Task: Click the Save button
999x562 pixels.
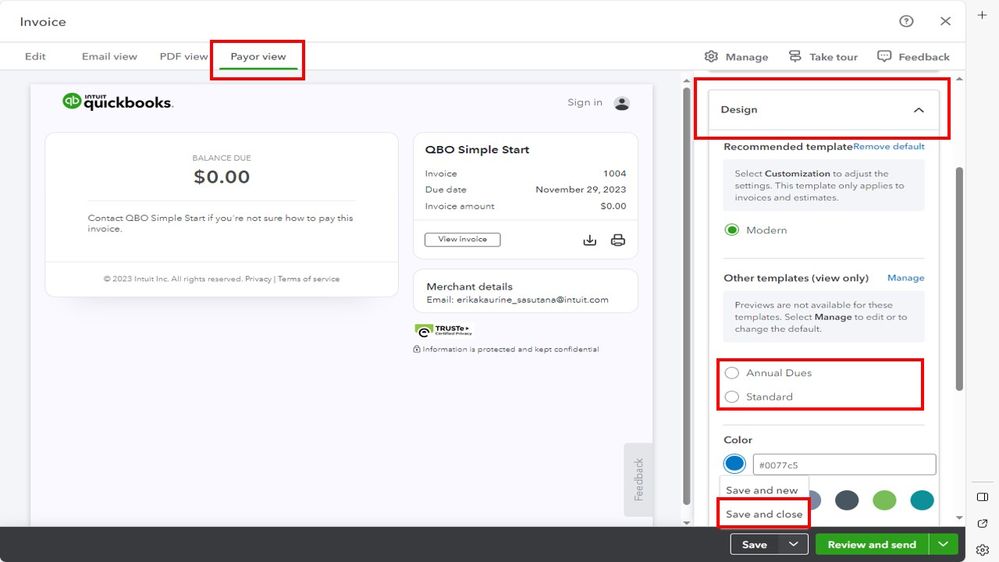Action: [755, 544]
